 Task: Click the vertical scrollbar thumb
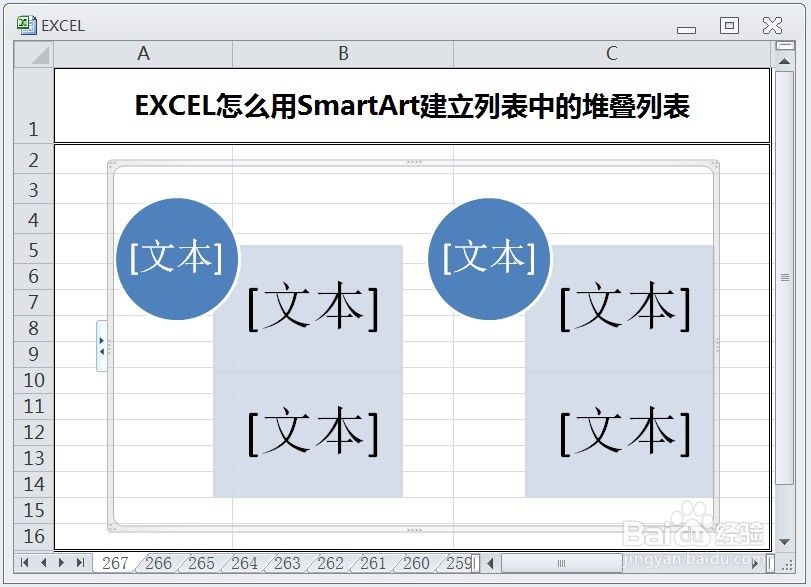[x=785, y=278]
